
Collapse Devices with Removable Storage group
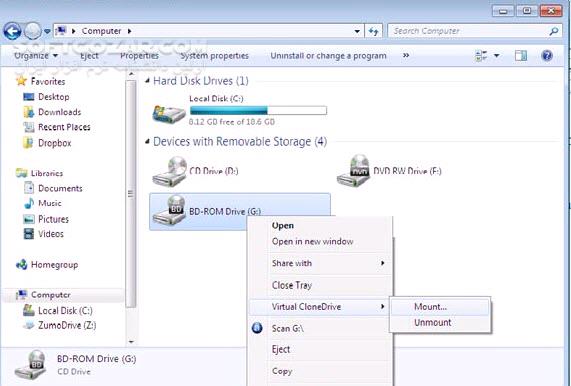pyautogui.click(x=147, y=141)
